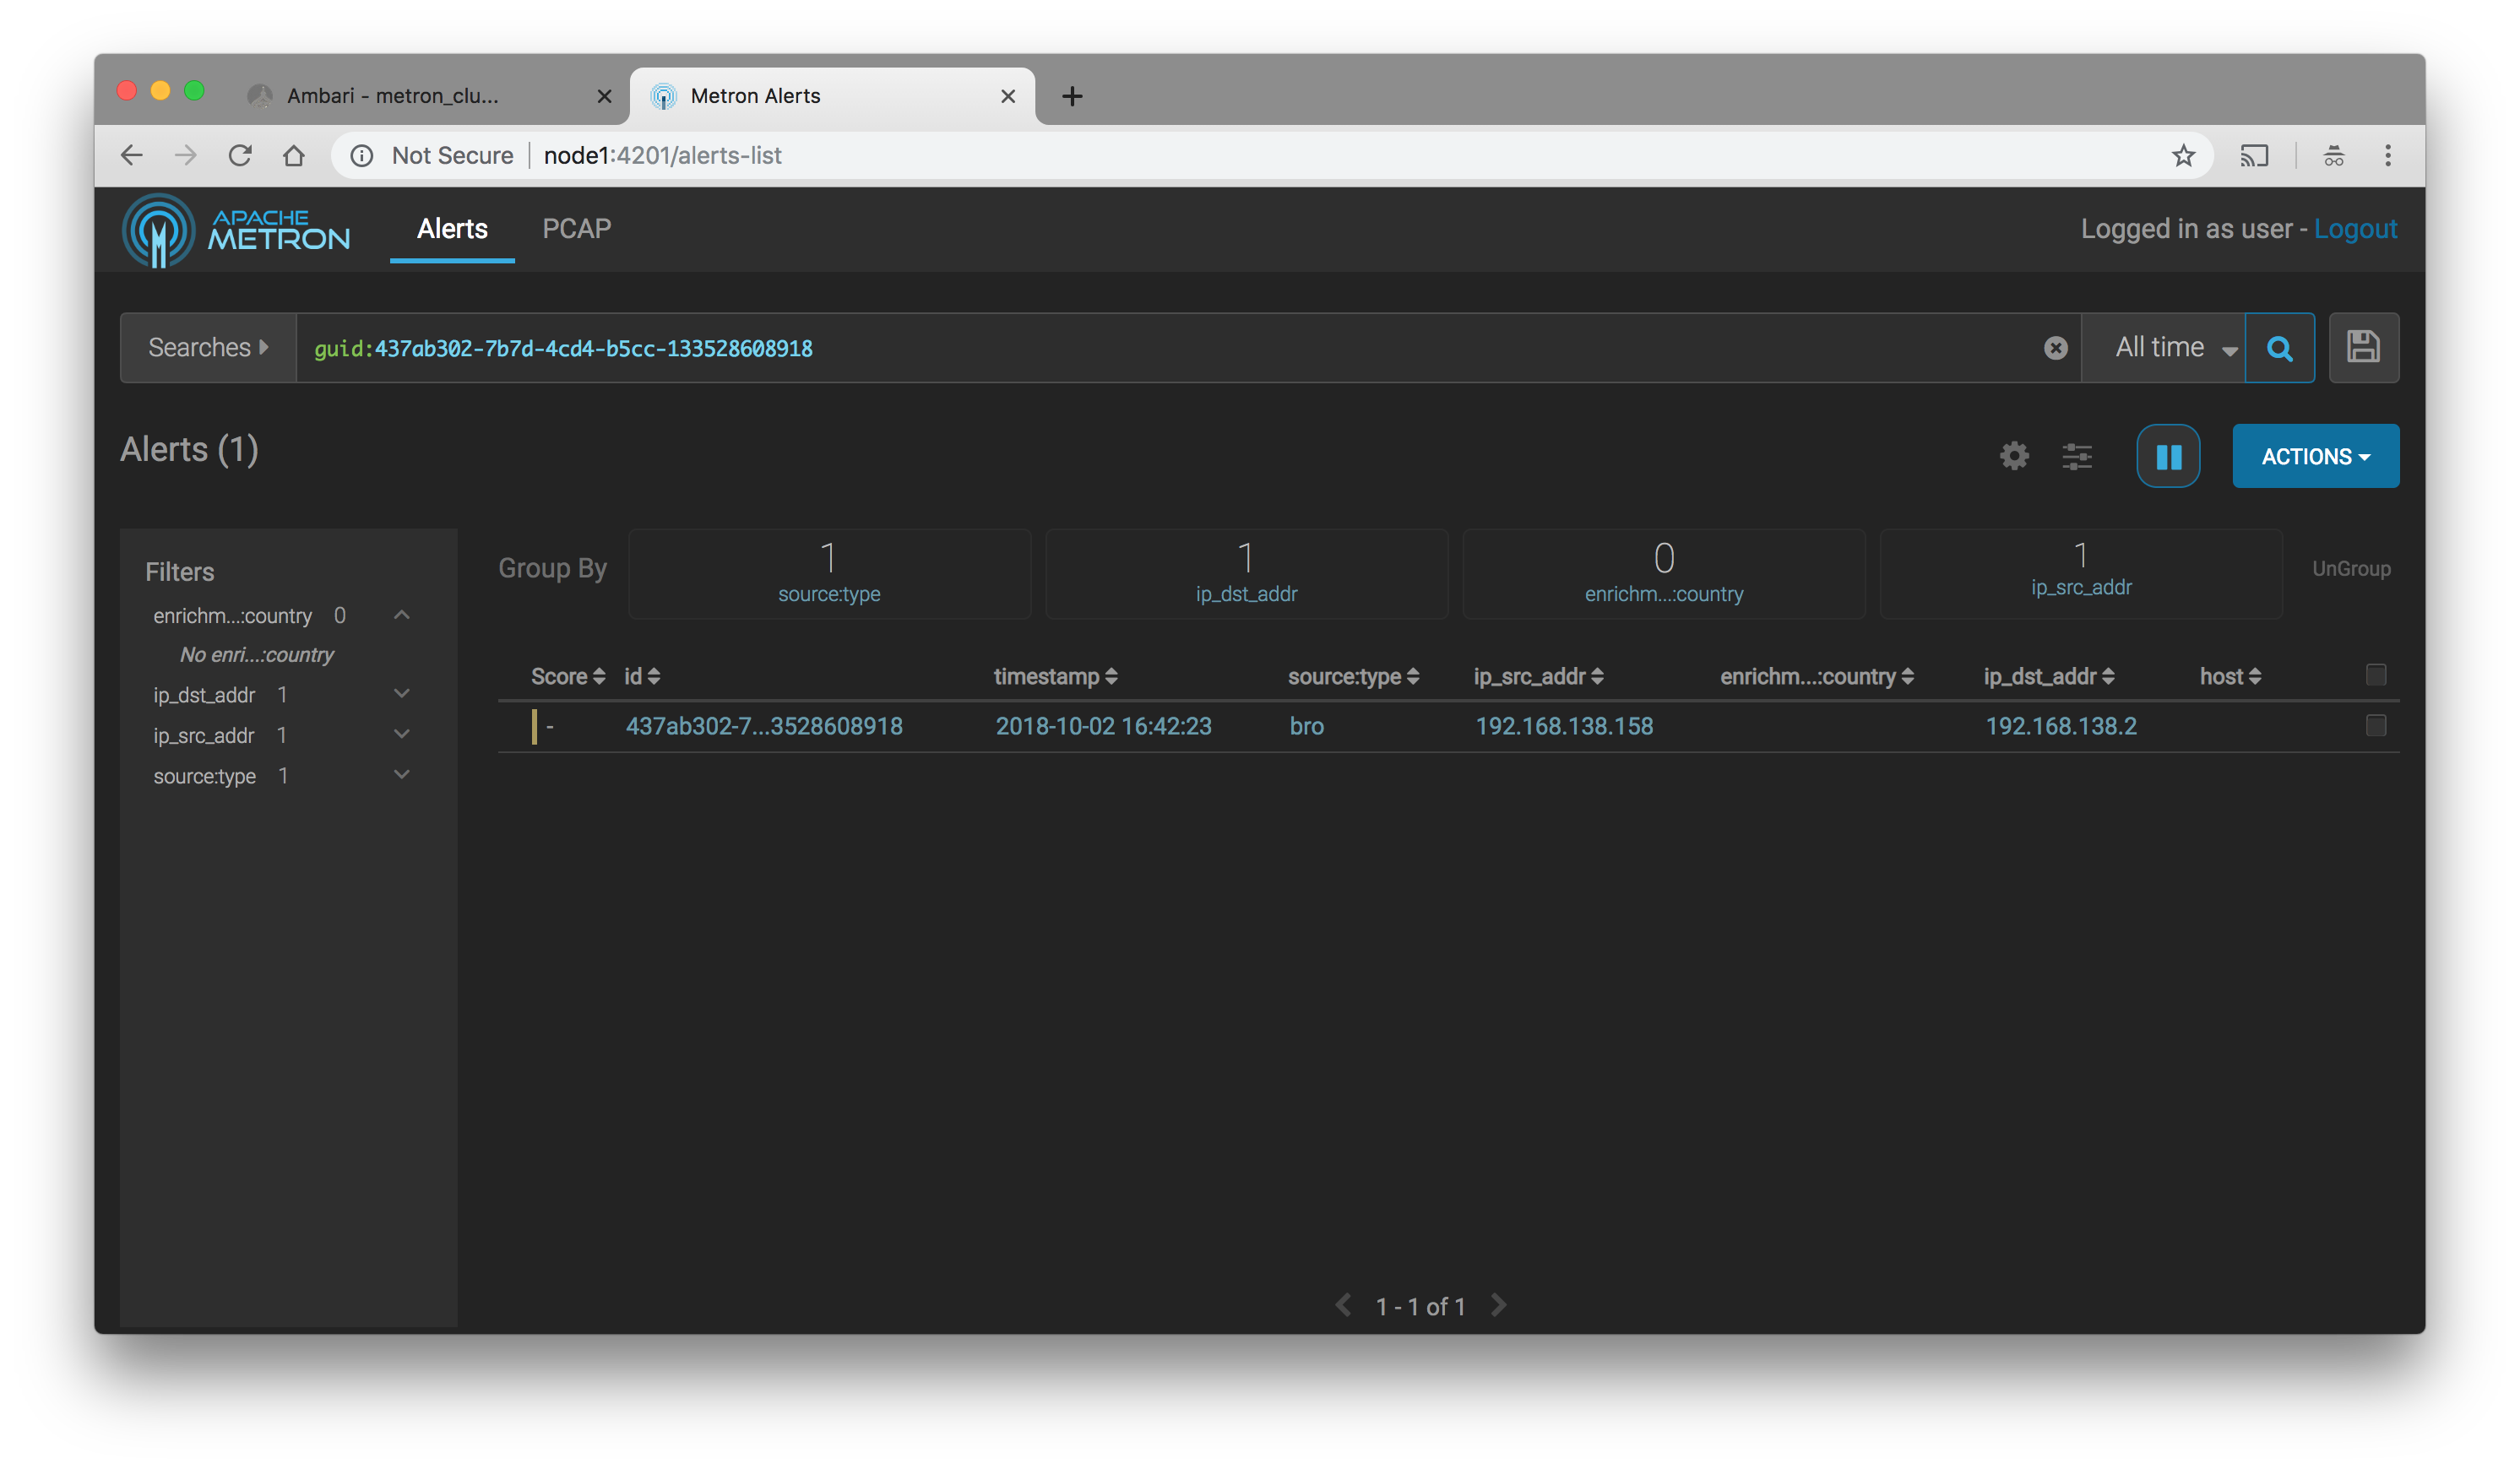Select all alerts using the header checkbox

pos(2376,675)
